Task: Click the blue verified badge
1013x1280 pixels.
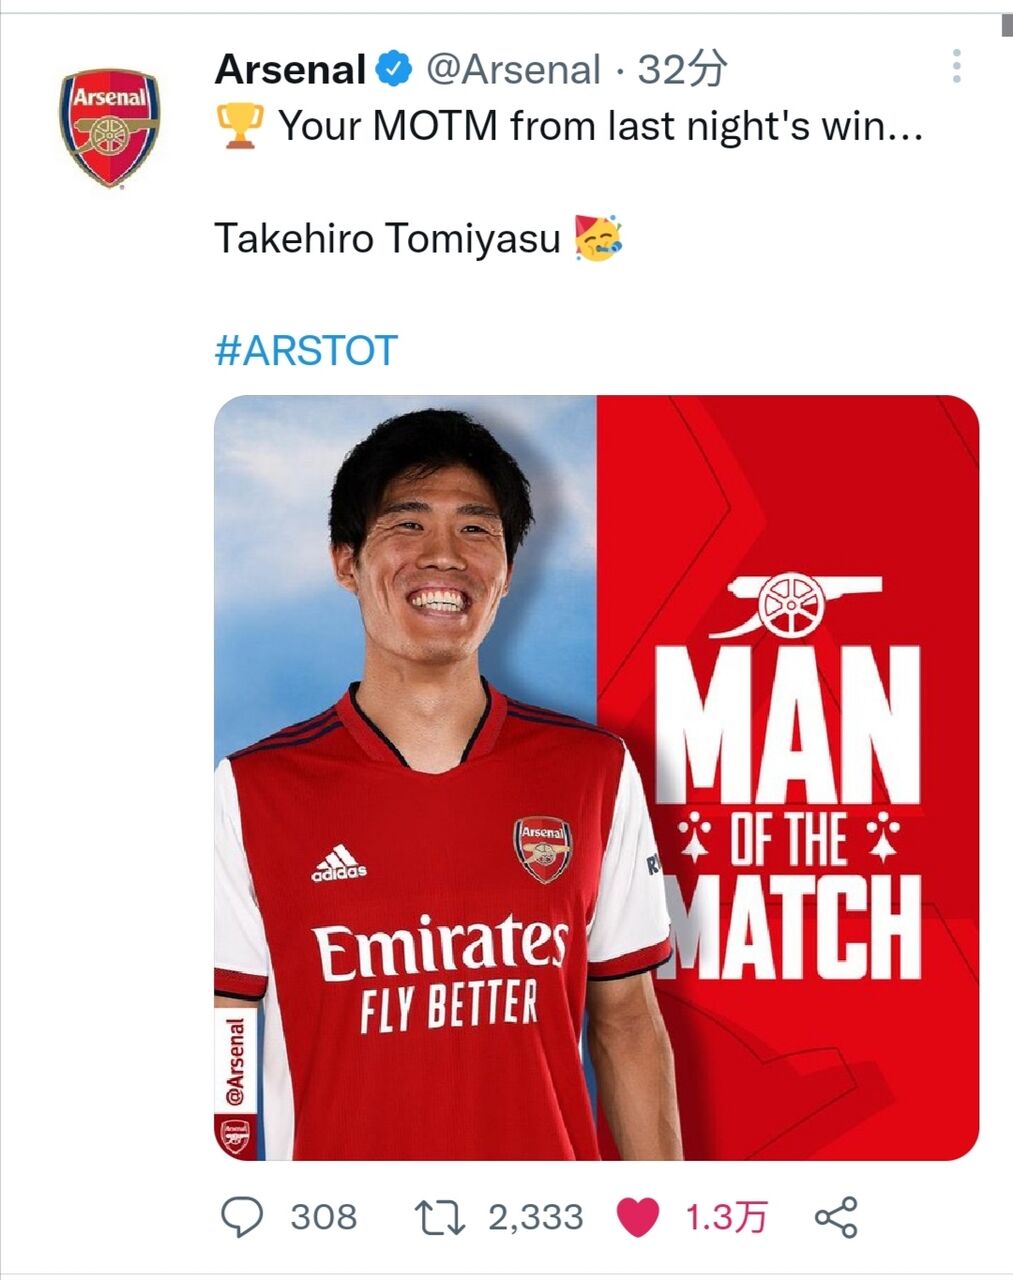Action: click(x=395, y=70)
